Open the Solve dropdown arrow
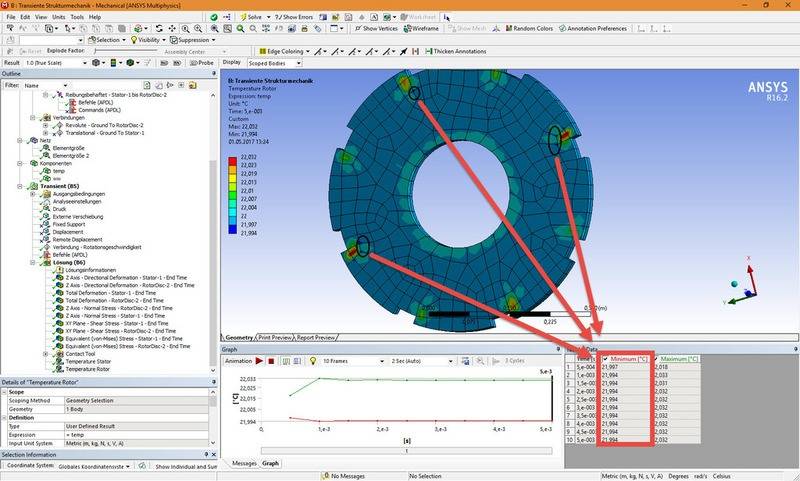The height and width of the screenshot is (481, 800). pos(268,17)
